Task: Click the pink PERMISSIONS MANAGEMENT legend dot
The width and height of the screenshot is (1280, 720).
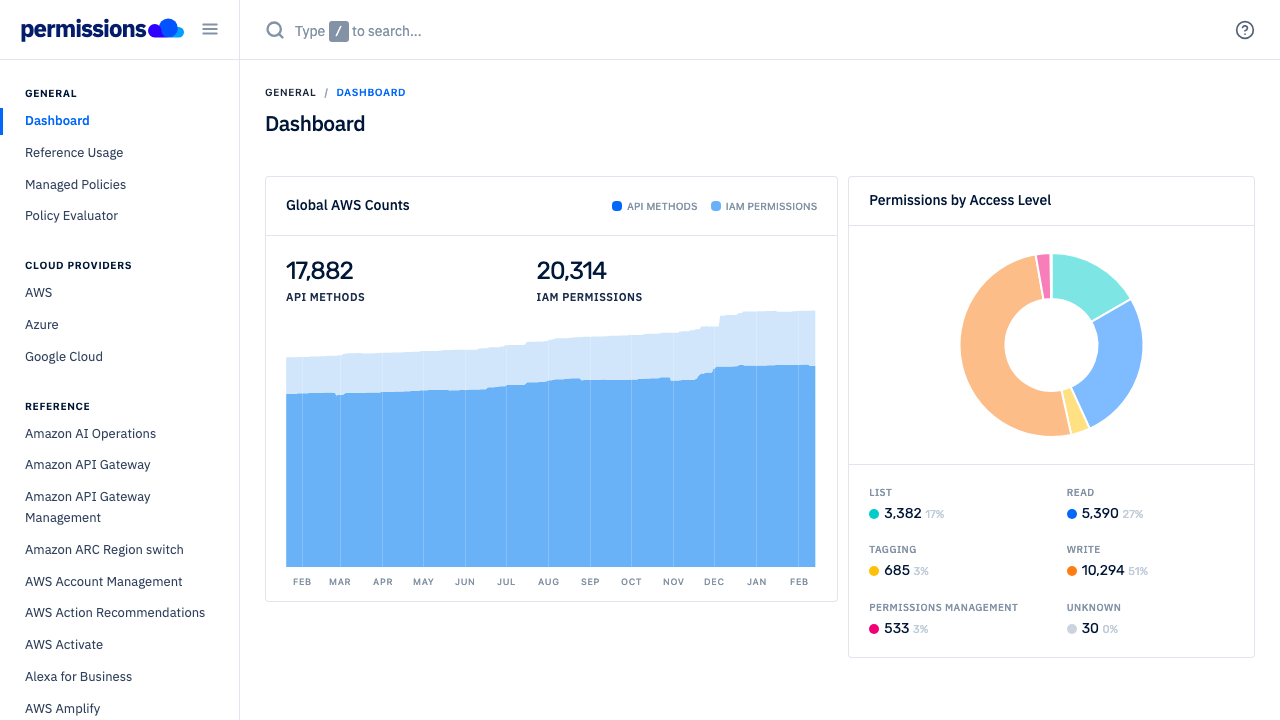Action: pos(874,629)
